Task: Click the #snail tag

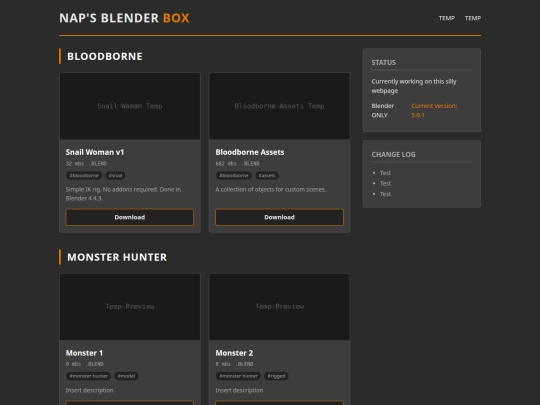Action: [115, 176]
